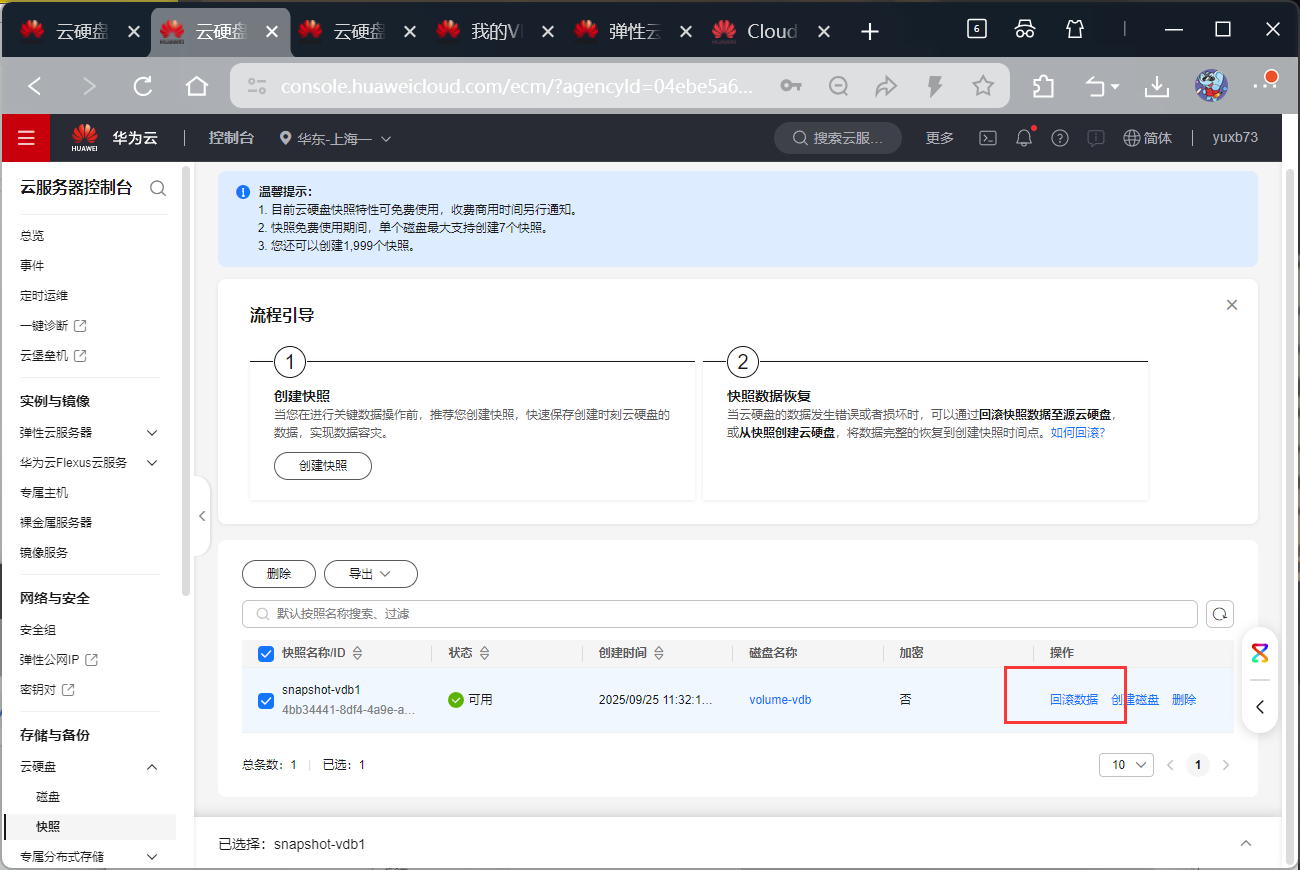Click the browser profile avatar
Image resolution: width=1300 pixels, height=870 pixels.
click(1211, 86)
